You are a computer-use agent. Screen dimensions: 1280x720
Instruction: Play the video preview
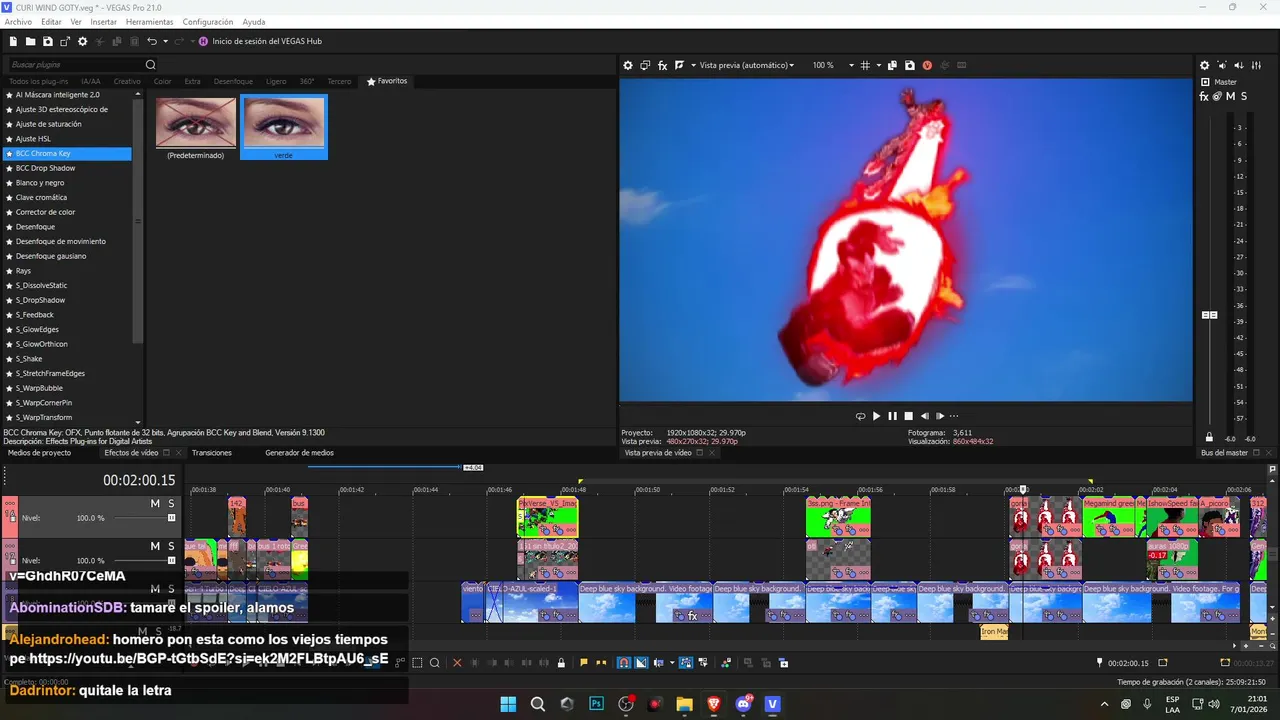click(x=877, y=416)
